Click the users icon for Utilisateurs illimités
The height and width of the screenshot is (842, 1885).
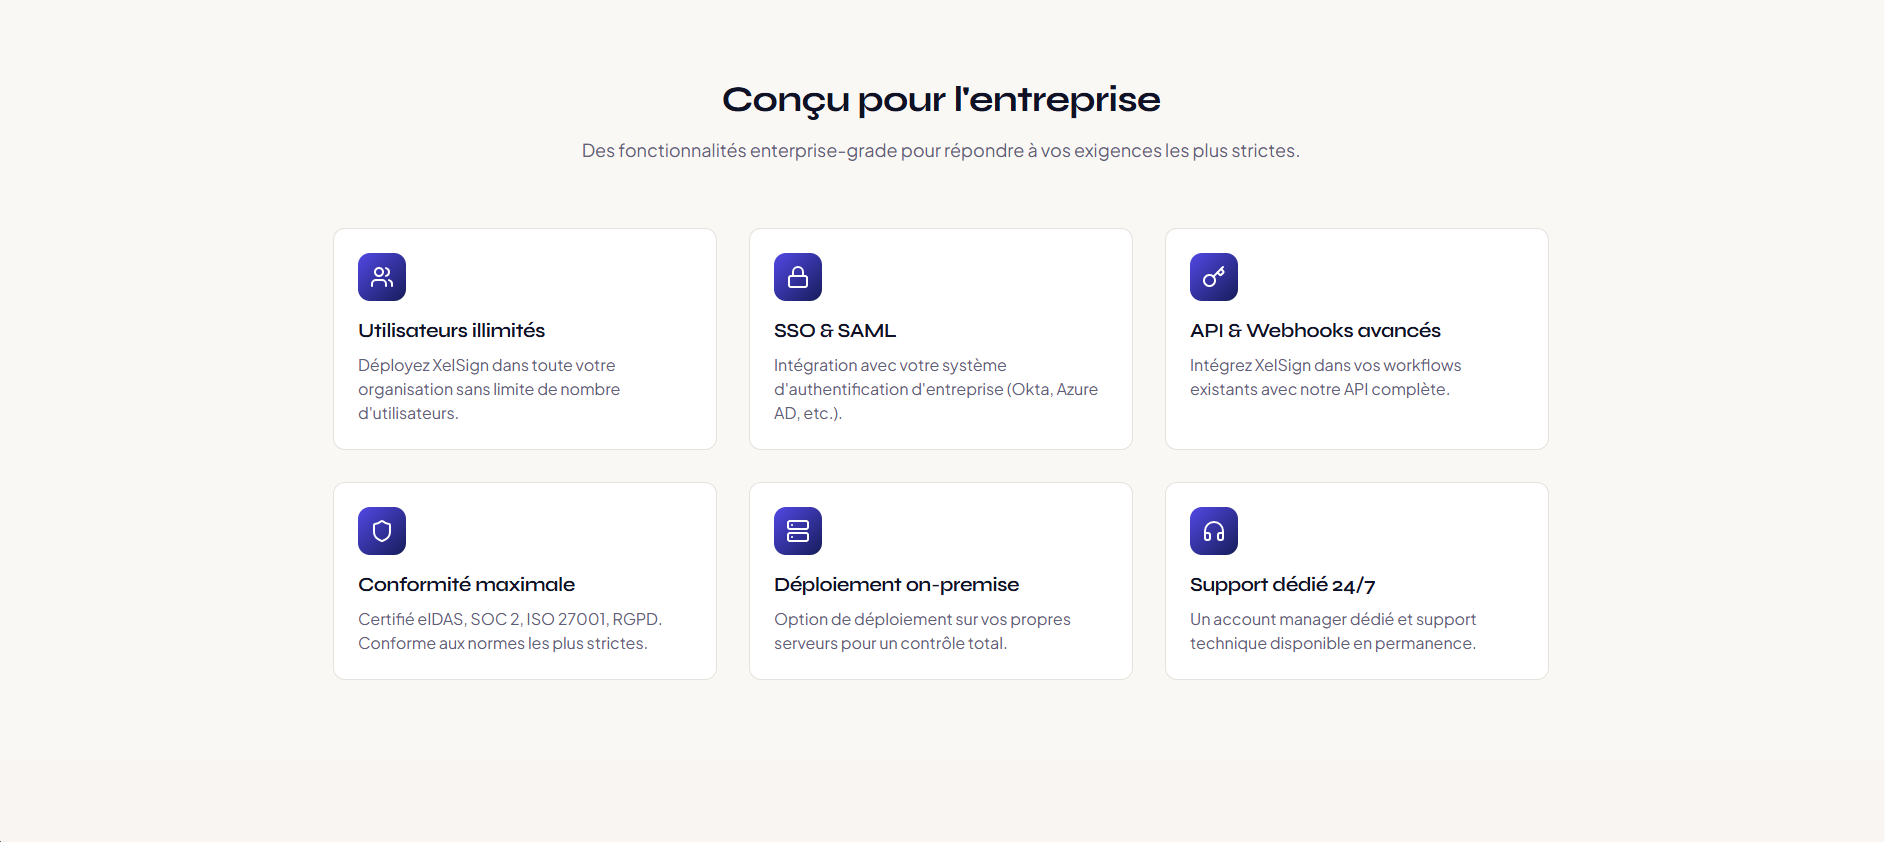pos(382,277)
